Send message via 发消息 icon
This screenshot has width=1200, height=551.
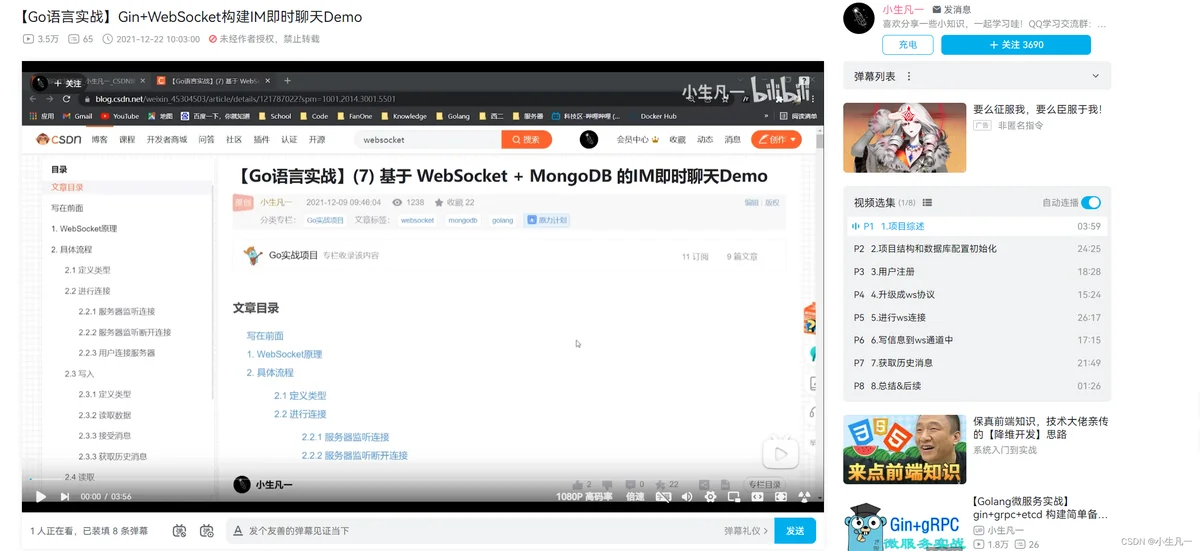click(951, 9)
